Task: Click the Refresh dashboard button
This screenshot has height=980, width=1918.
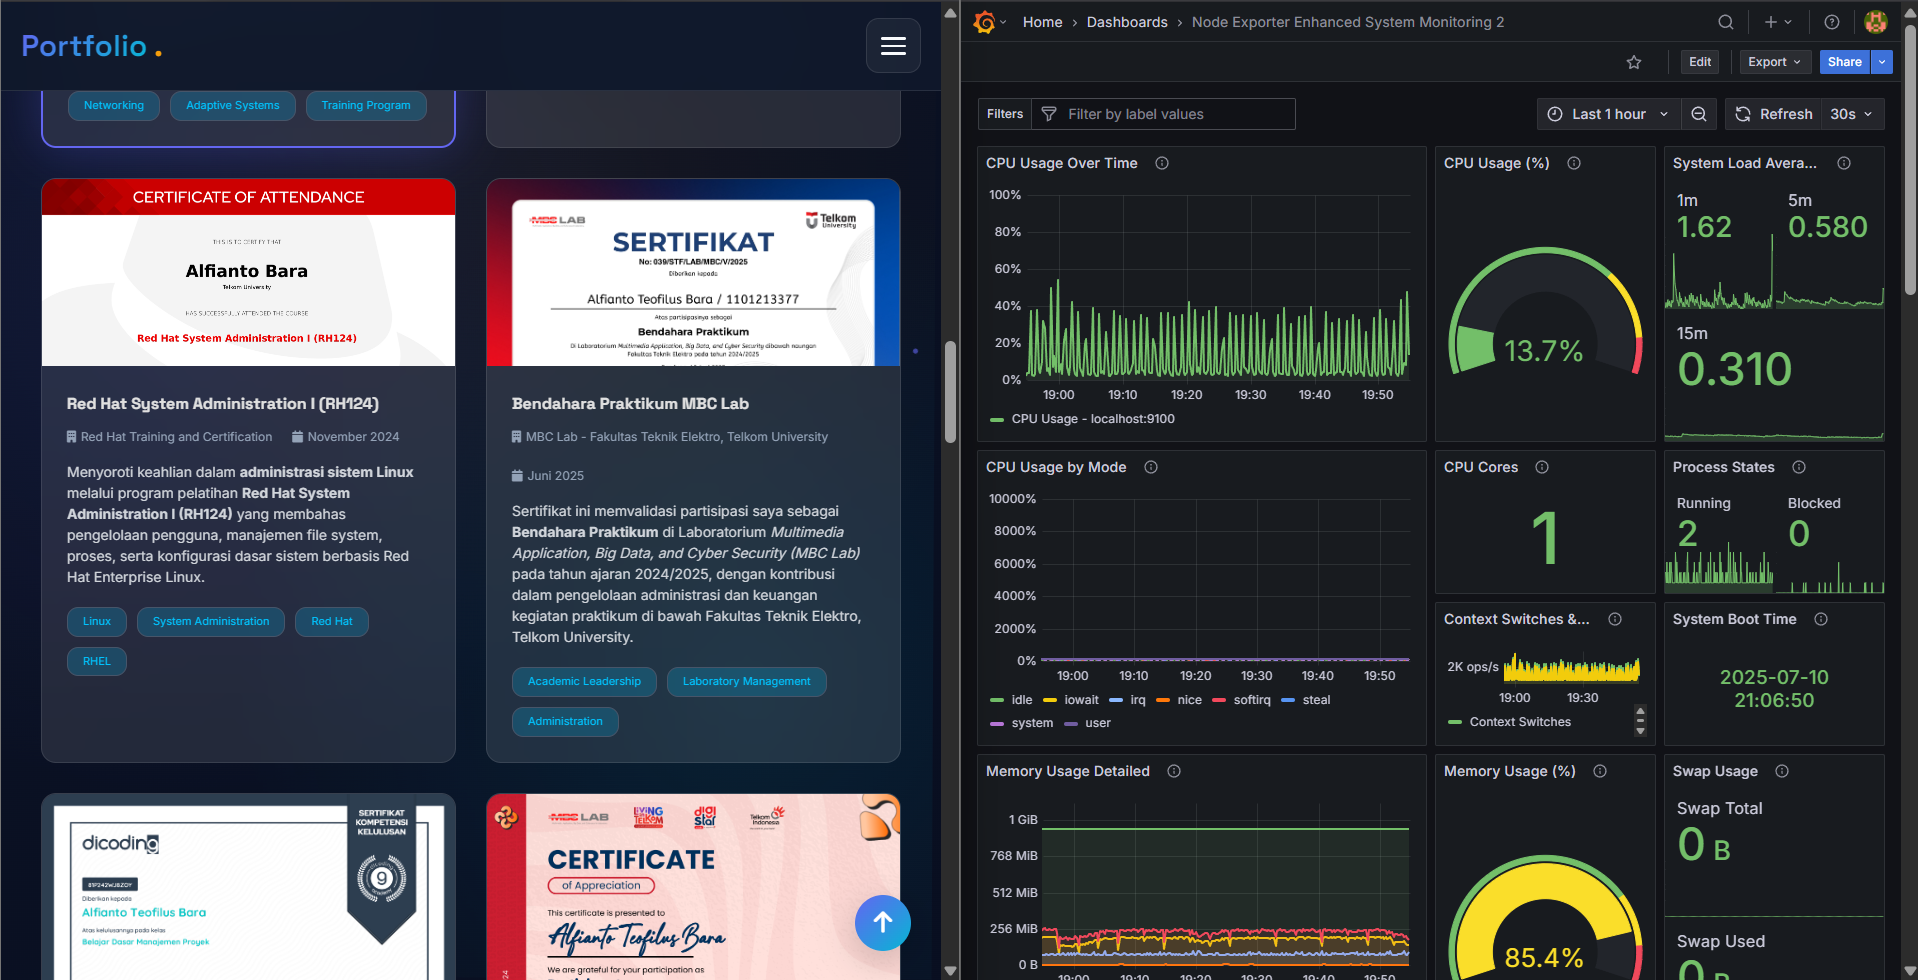Action: point(1774,114)
